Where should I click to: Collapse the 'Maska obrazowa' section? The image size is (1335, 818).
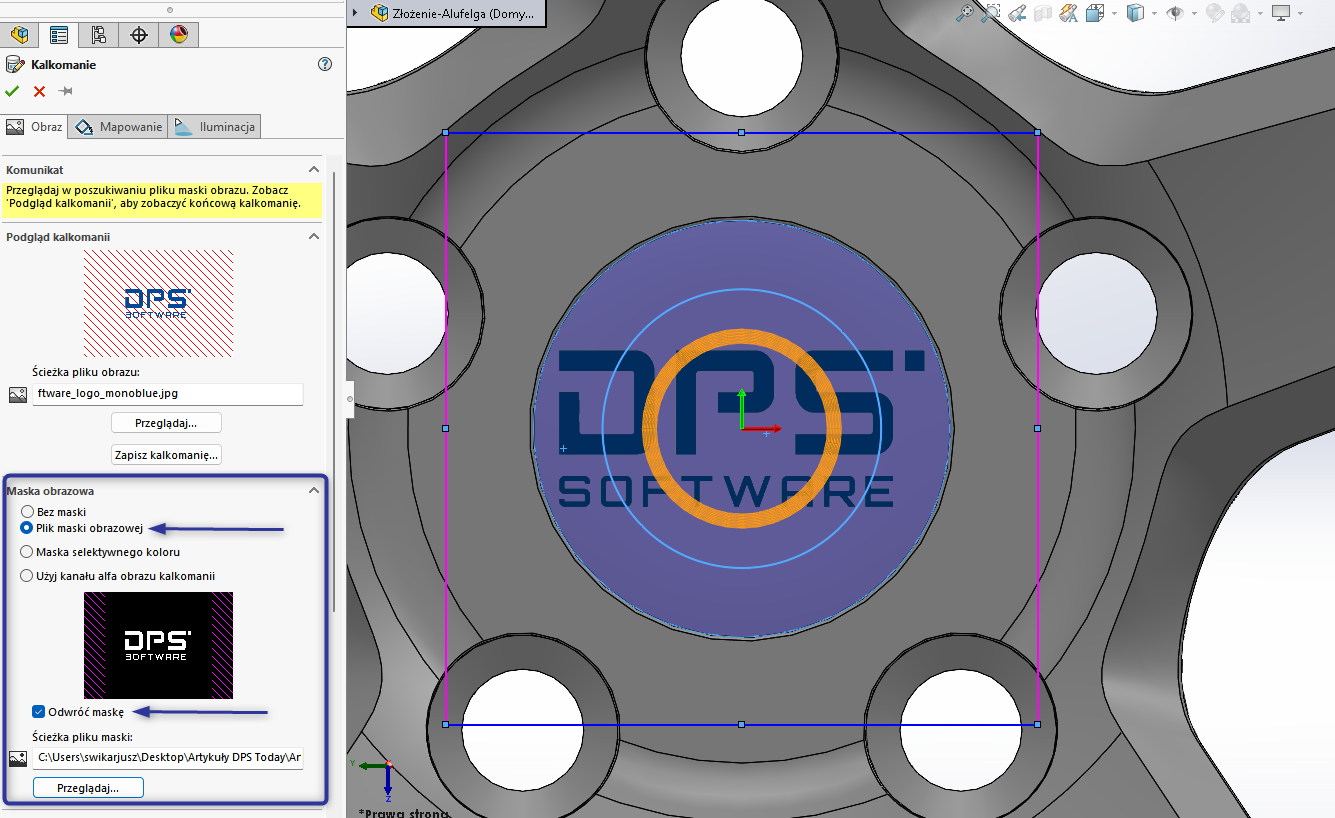313,491
